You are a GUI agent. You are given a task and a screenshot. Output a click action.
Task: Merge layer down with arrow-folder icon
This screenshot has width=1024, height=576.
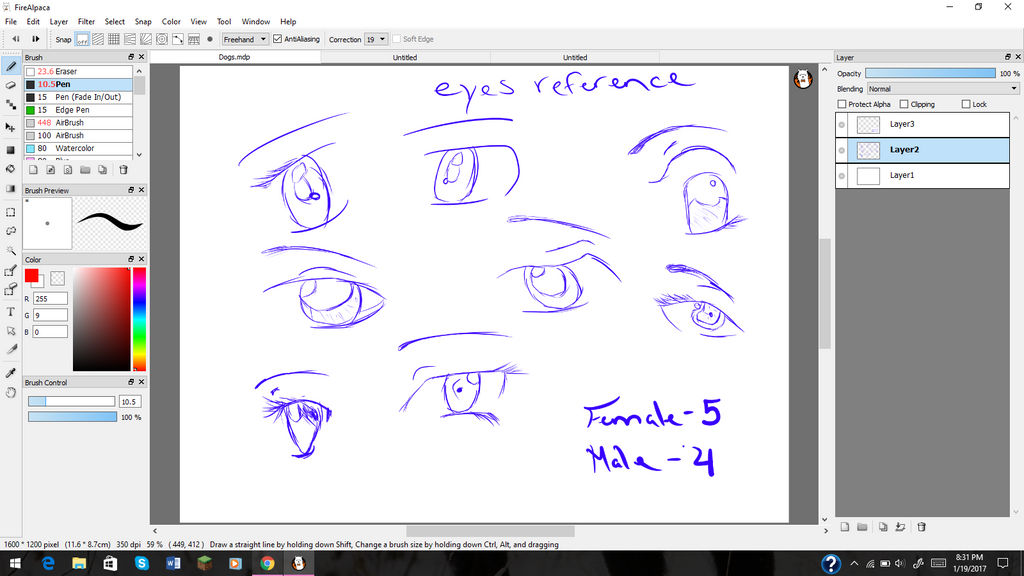[901, 527]
